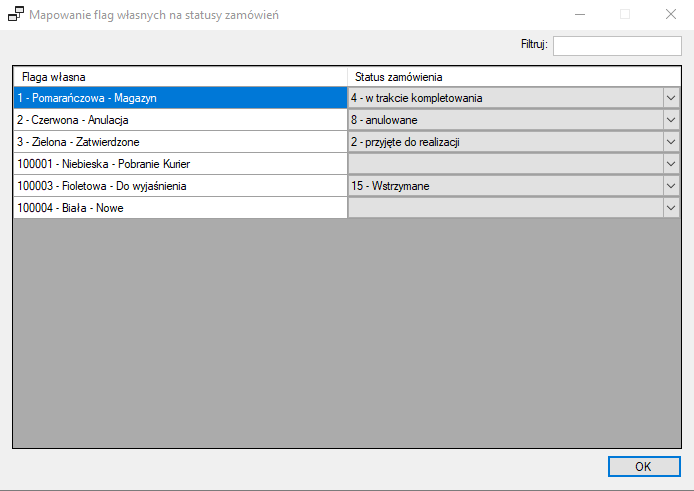The width and height of the screenshot is (694, 491).
Task: Click the empty gray area below the table rows
Action: coord(346,330)
